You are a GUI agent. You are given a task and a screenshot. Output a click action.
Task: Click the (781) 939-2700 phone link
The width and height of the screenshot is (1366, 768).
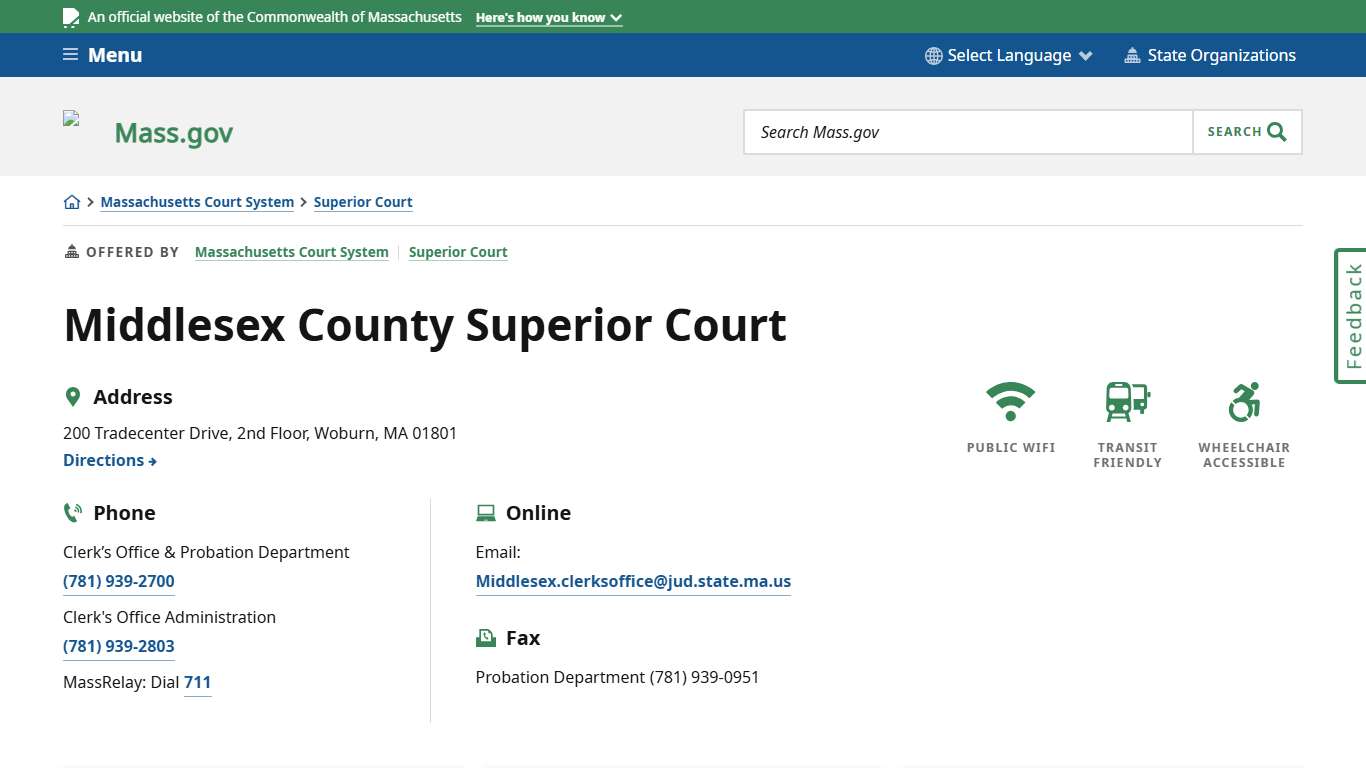point(118,581)
